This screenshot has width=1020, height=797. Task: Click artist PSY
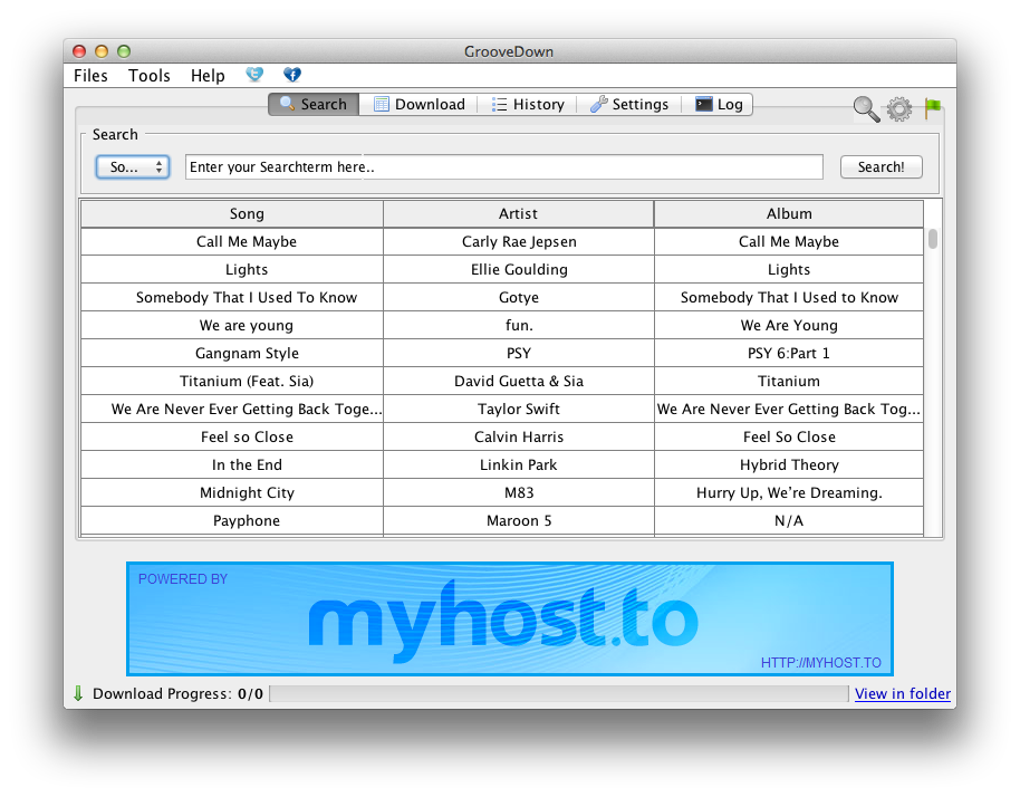[x=518, y=353]
